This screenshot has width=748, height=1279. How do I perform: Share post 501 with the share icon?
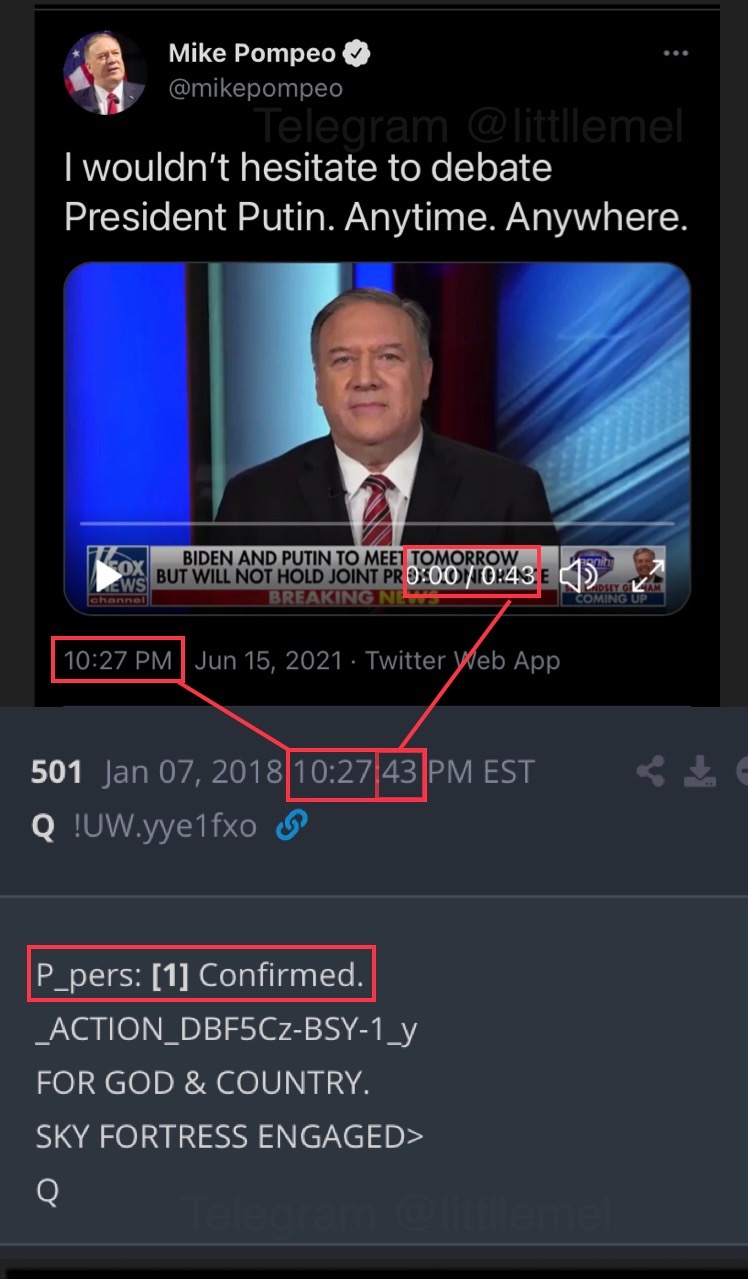pyautogui.click(x=651, y=771)
